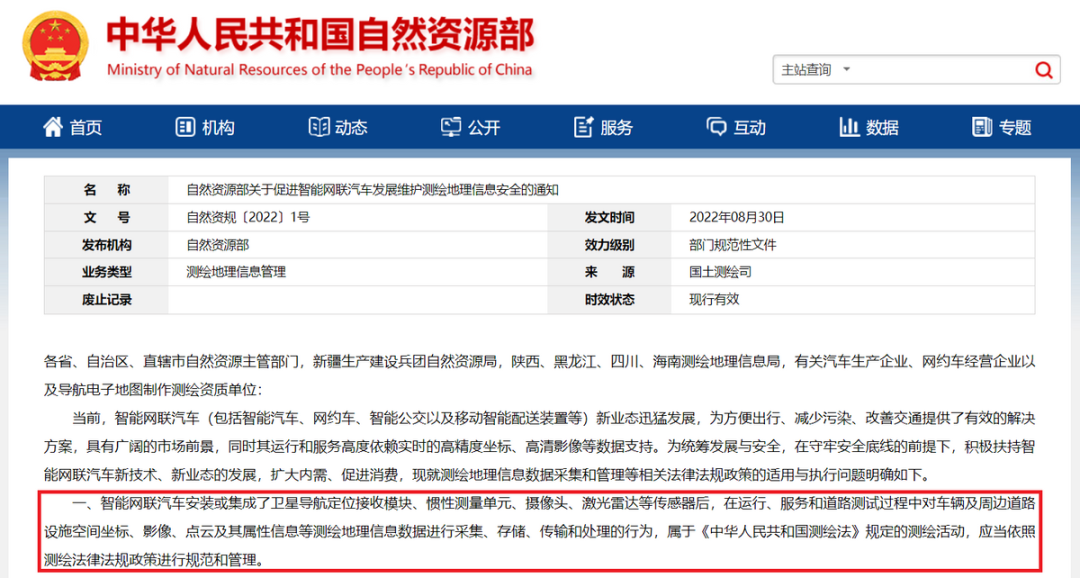
Task: Open the 服务 navigation menu item
Action: coord(603,127)
